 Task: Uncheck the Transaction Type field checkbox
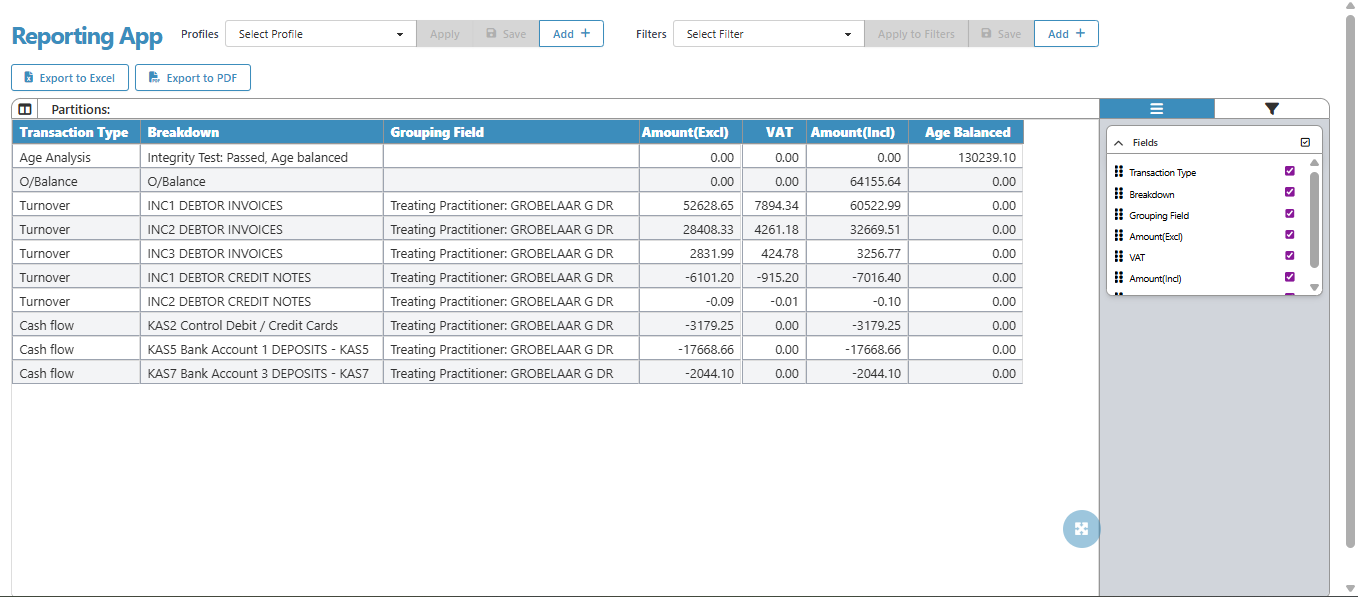coord(1289,171)
